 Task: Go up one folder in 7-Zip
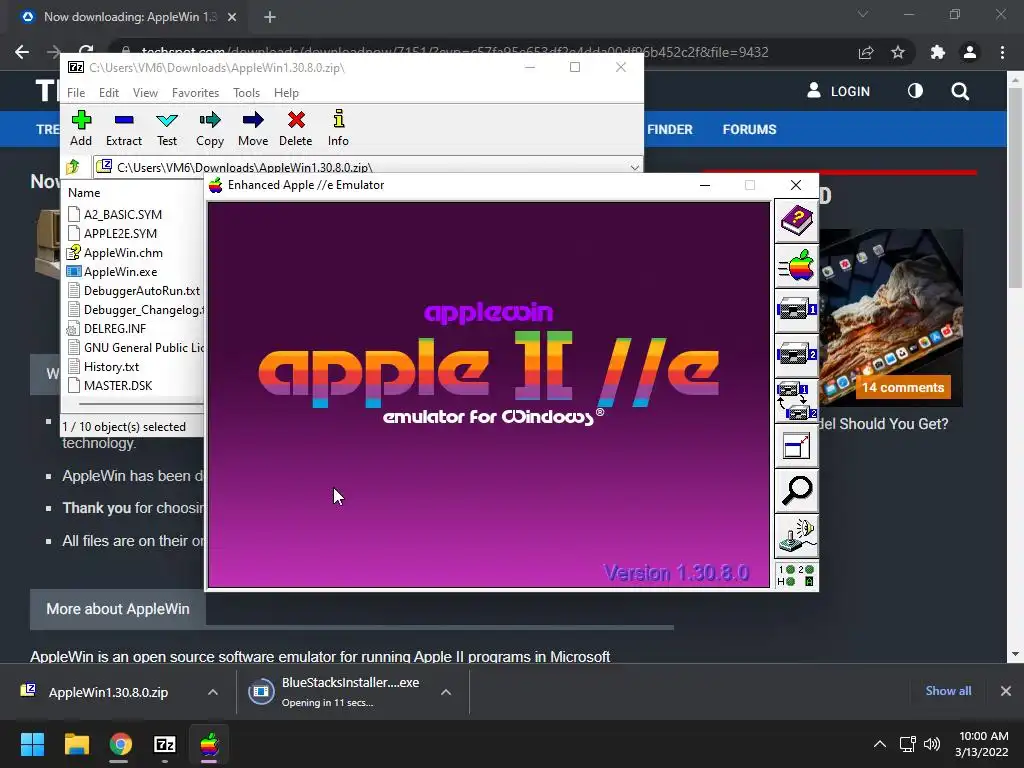coord(73,167)
